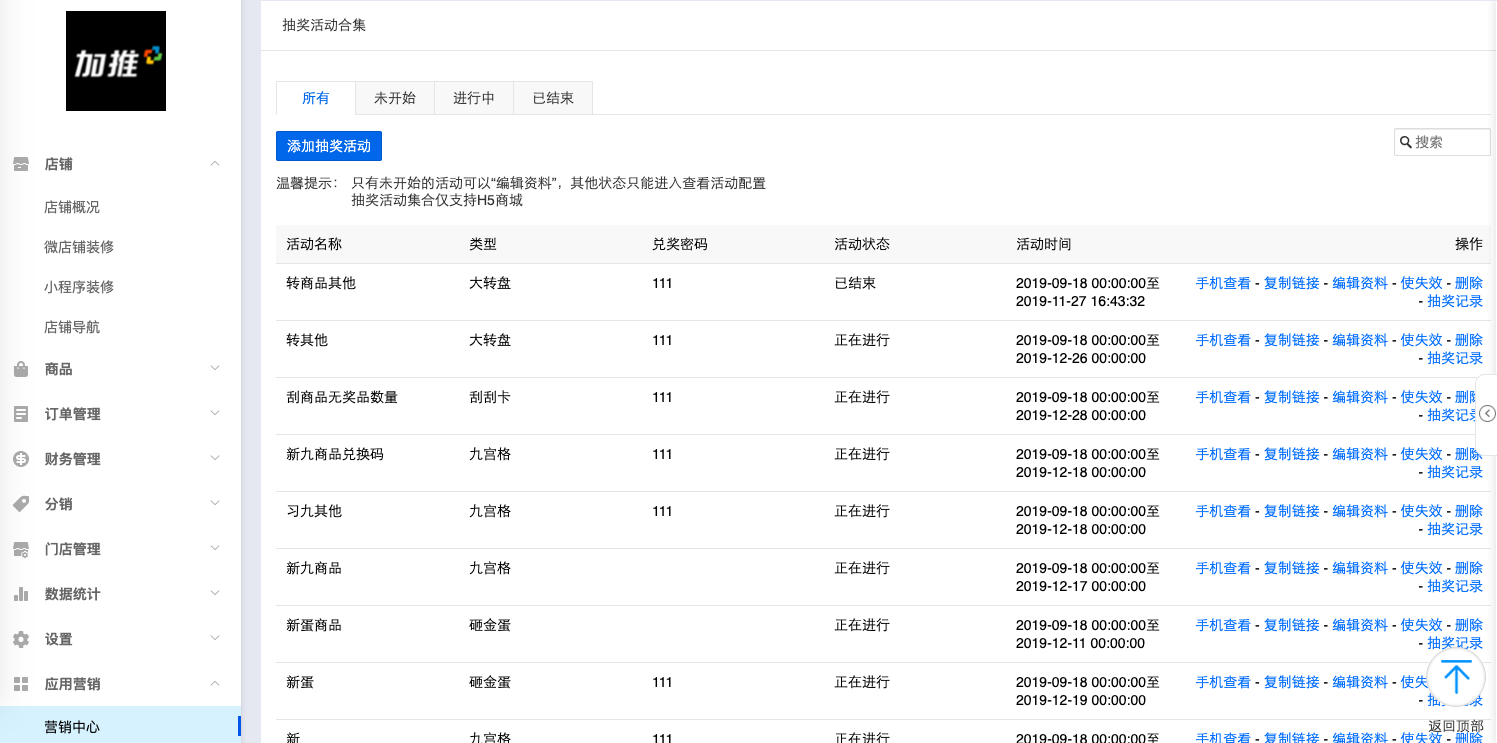Click the 设置 gear icon
This screenshot has width=1497, height=743.
pos(21,639)
